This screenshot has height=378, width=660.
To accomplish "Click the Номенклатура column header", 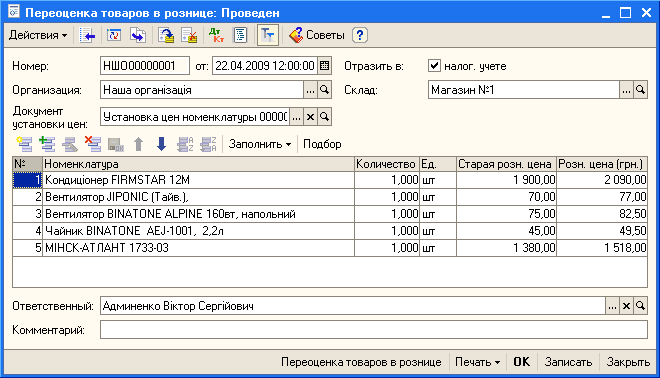I will pyautogui.click(x=198, y=164).
